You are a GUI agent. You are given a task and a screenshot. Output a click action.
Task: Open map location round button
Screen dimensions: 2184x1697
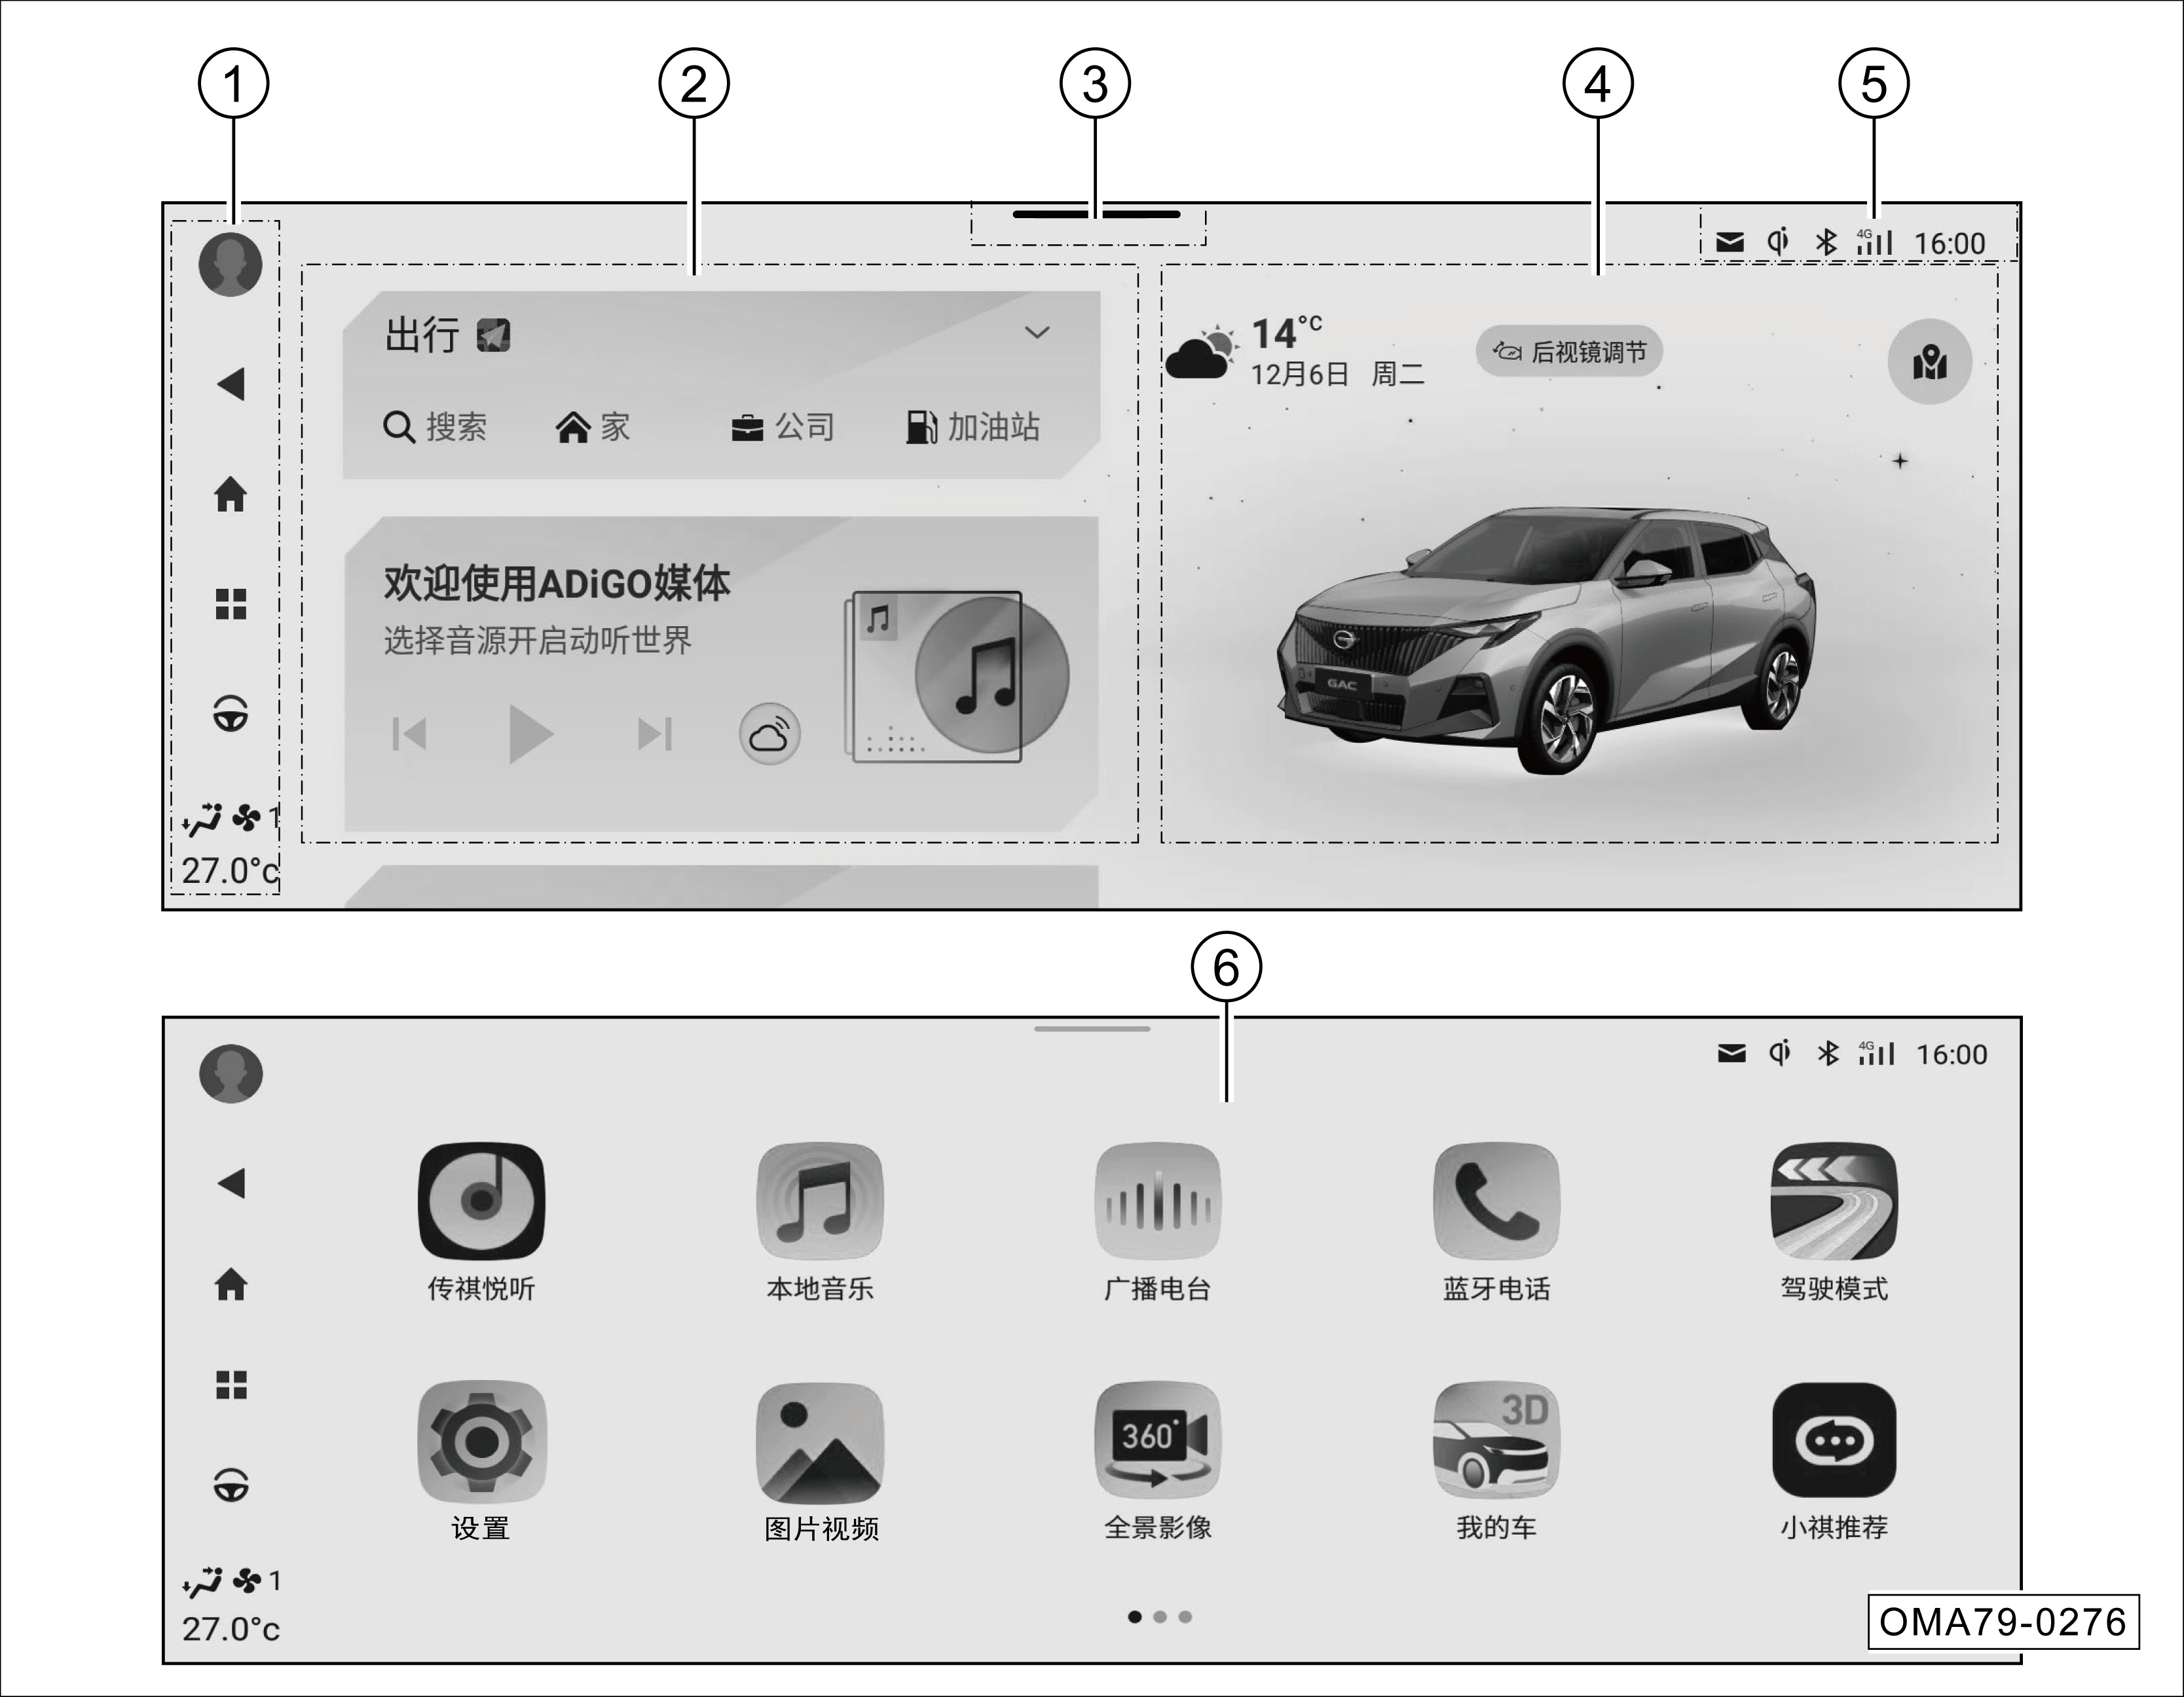coord(1930,361)
